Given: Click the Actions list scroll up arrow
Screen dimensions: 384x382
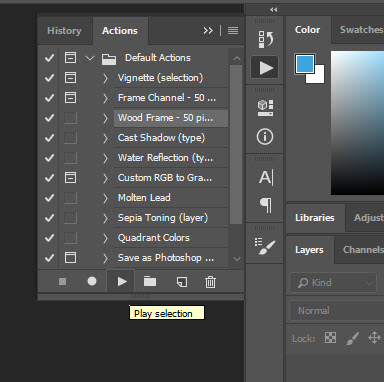Looking at the screenshot, I should coord(237,58).
